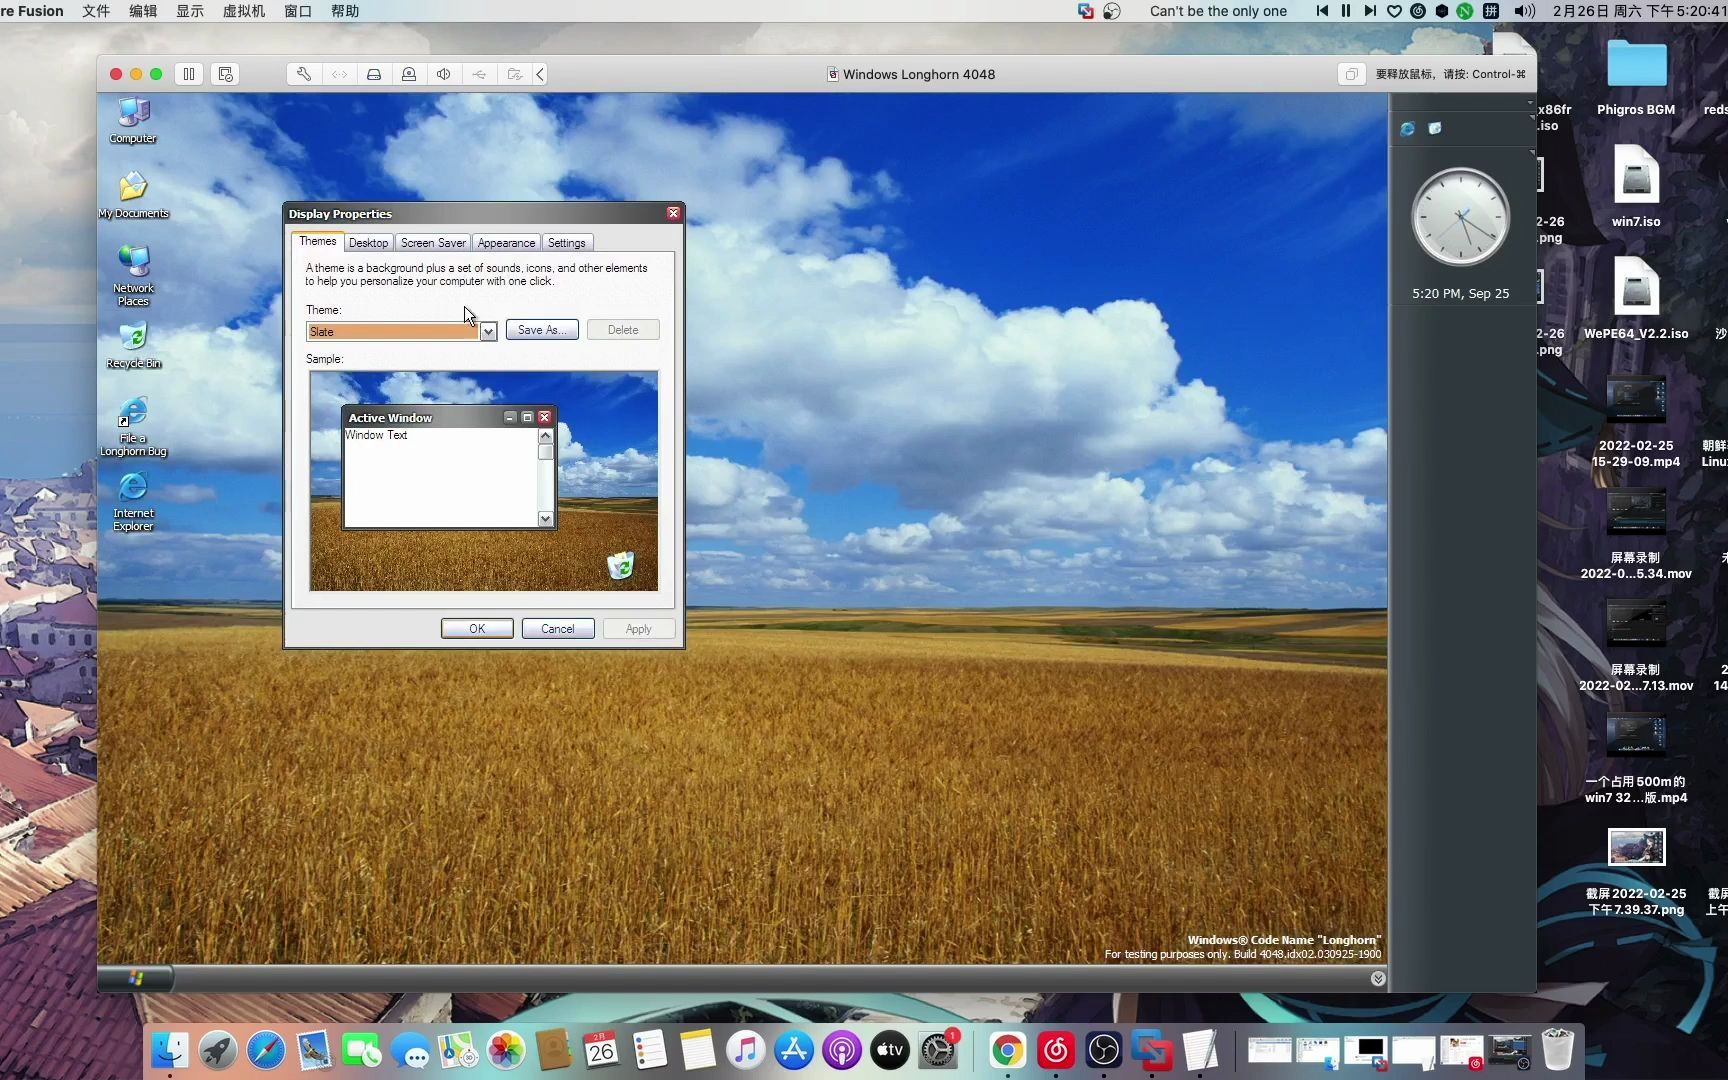Click the sound card speaker icon in toolbar

pyautogui.click(x=444, y=74)
